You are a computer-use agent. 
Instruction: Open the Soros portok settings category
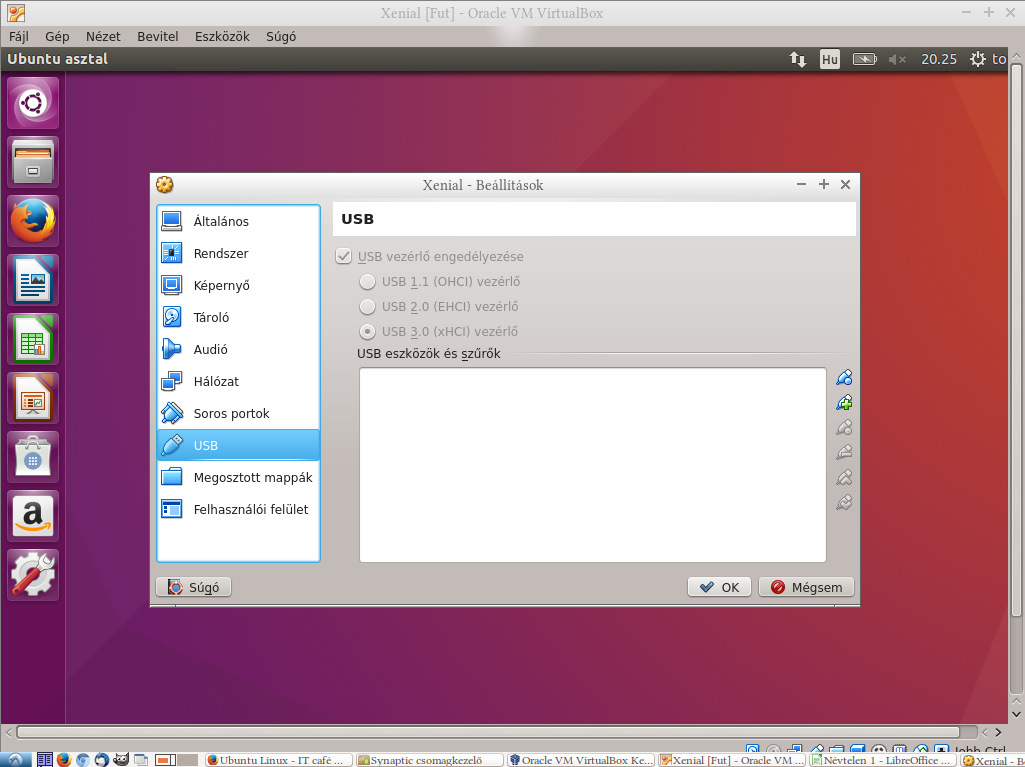tap(238, 413)
